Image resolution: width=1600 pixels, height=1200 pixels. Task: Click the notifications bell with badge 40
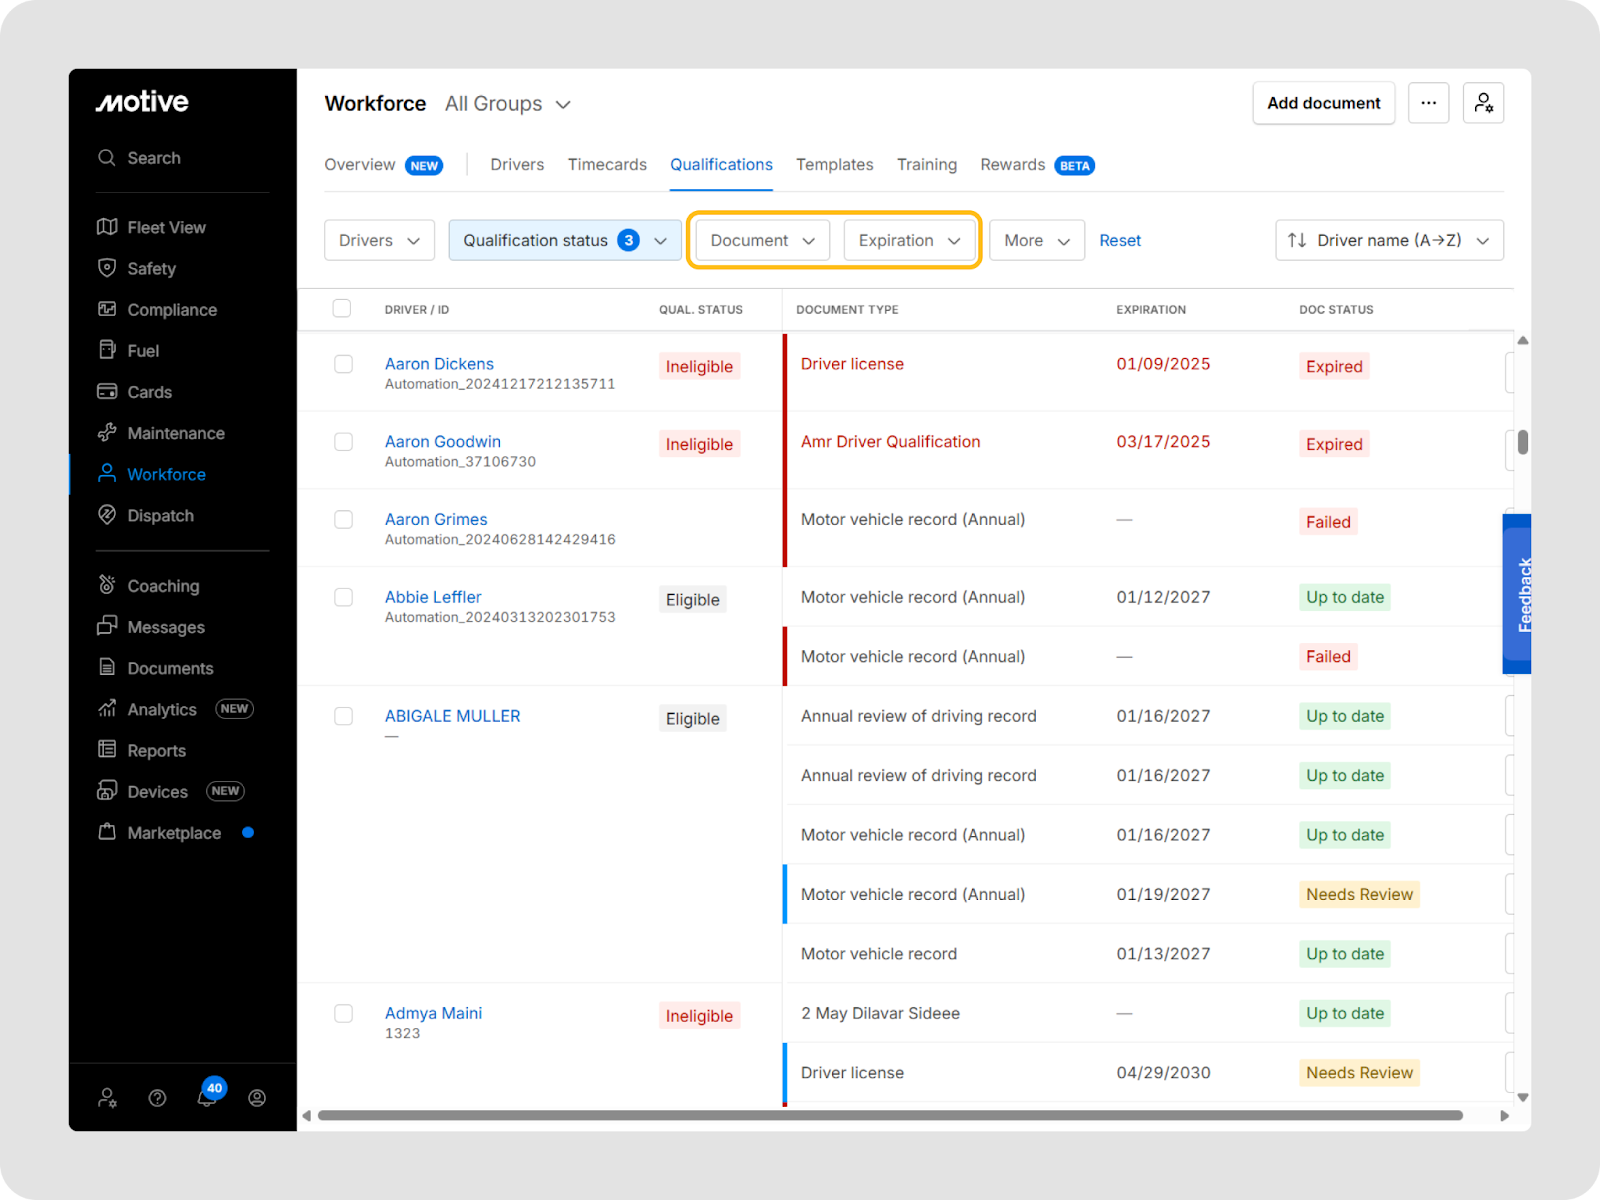click(x=207, y=1097)
